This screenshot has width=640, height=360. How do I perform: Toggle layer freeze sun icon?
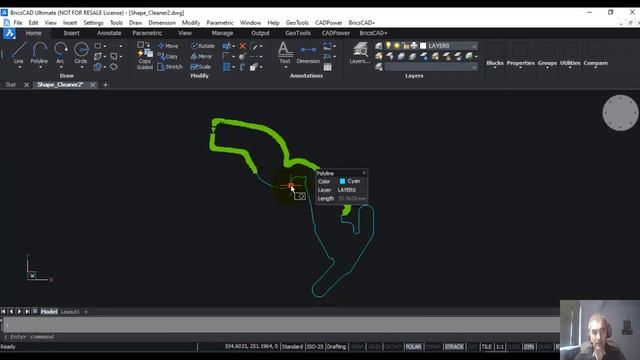[397, 45]
